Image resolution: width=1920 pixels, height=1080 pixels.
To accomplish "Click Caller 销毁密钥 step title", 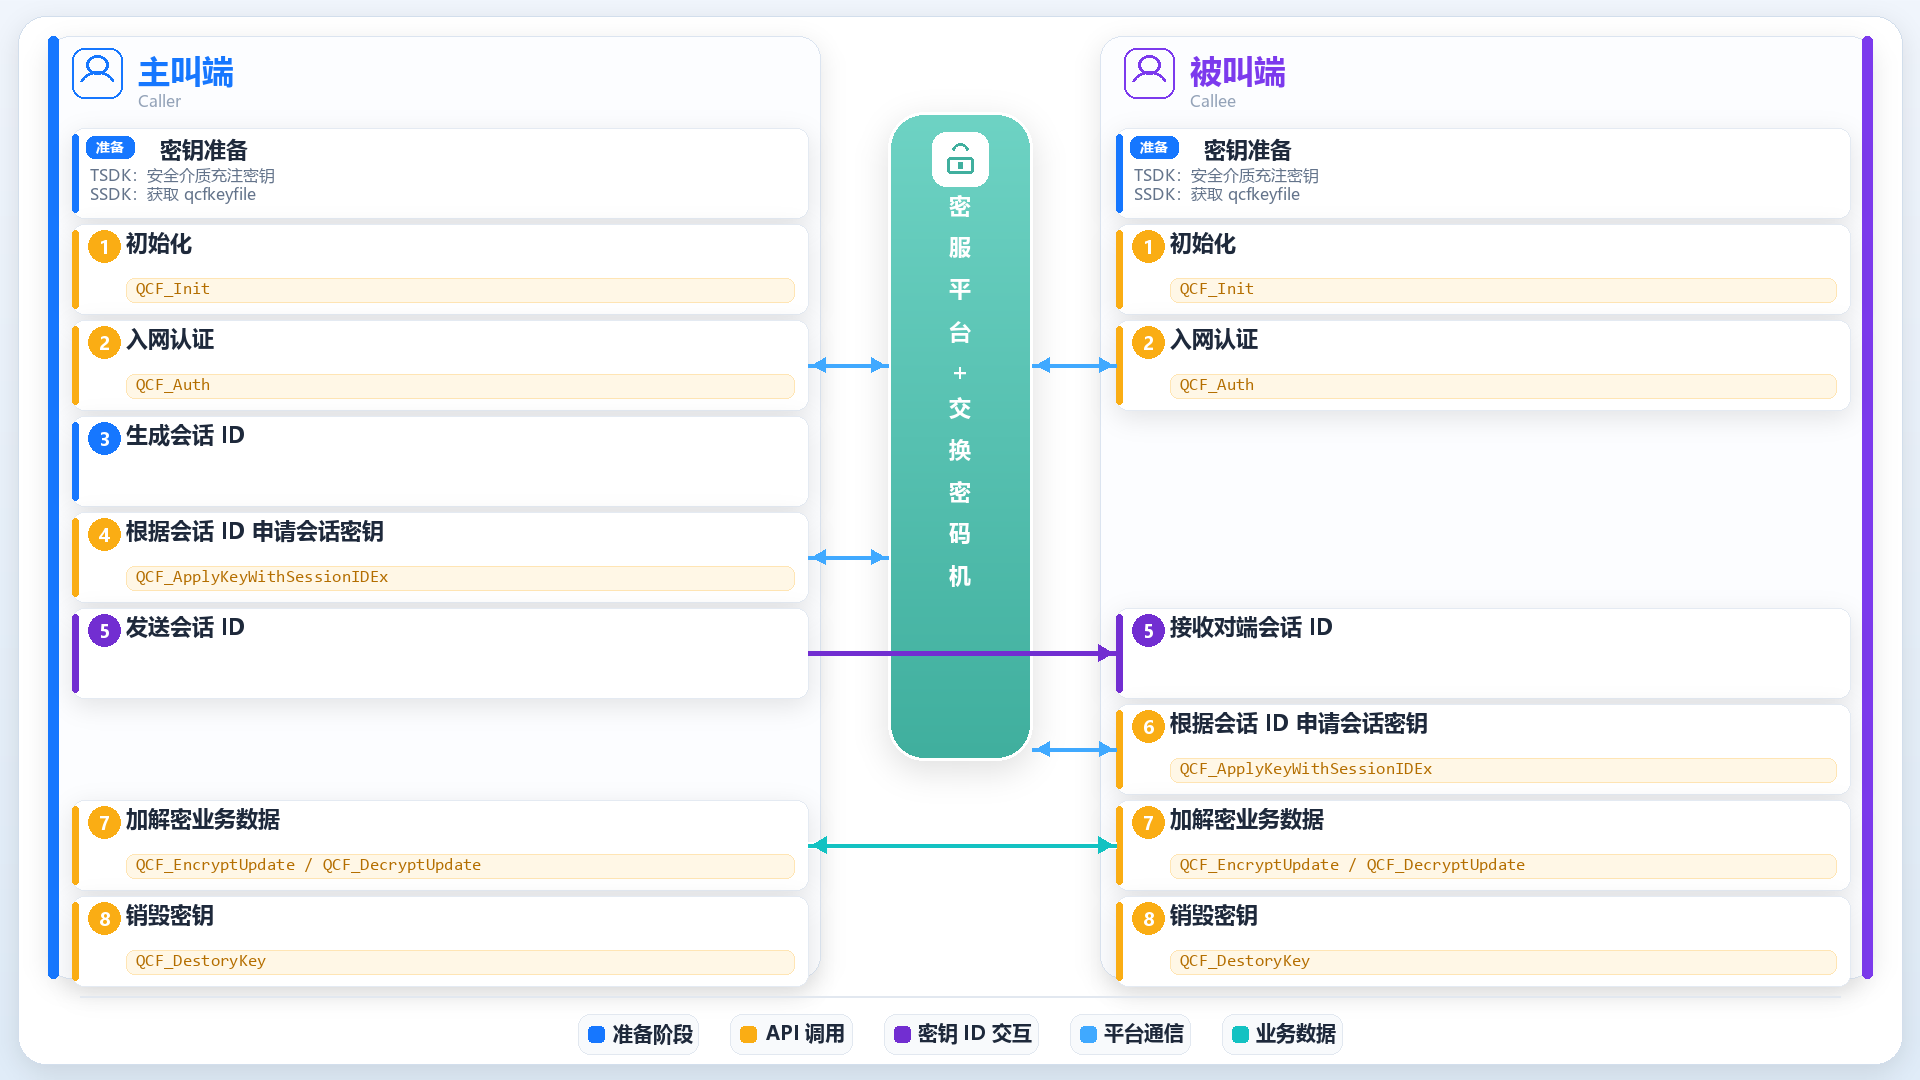I will 170,916.
